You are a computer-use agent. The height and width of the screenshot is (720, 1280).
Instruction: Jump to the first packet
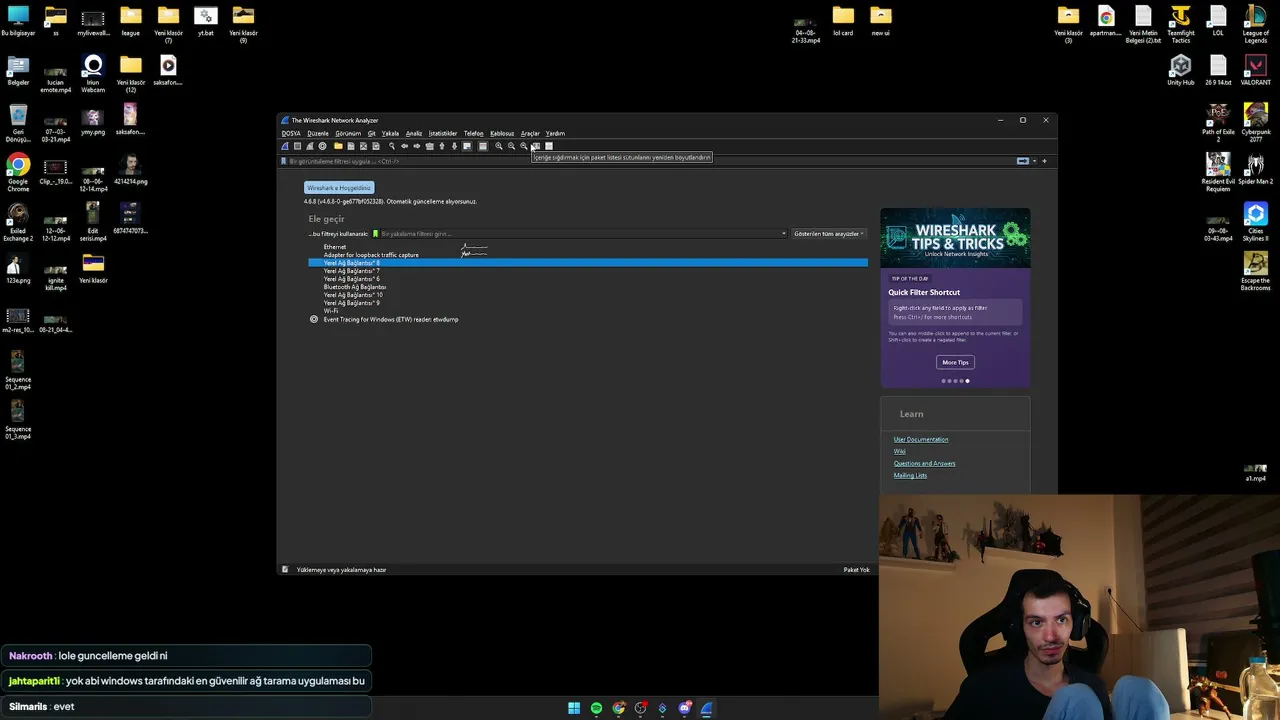[442, 146]
